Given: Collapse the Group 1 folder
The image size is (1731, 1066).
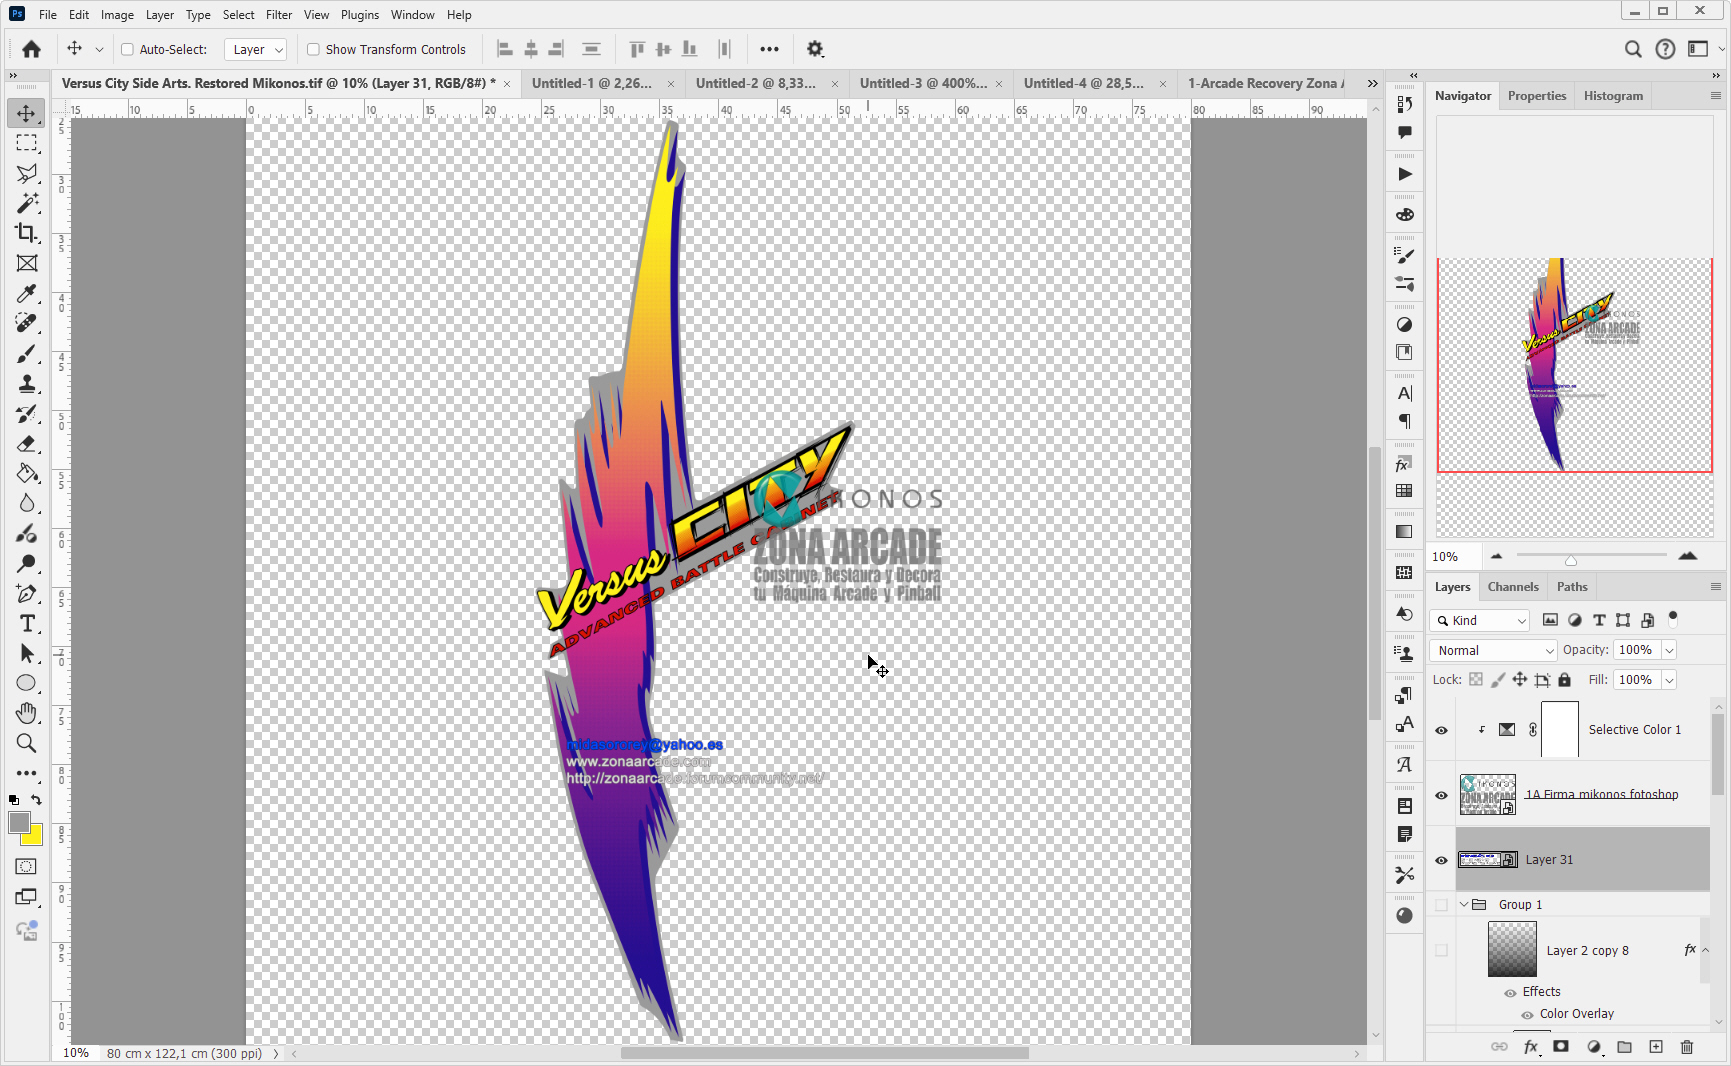Looking at the screenshot, I should [1464, 905].
